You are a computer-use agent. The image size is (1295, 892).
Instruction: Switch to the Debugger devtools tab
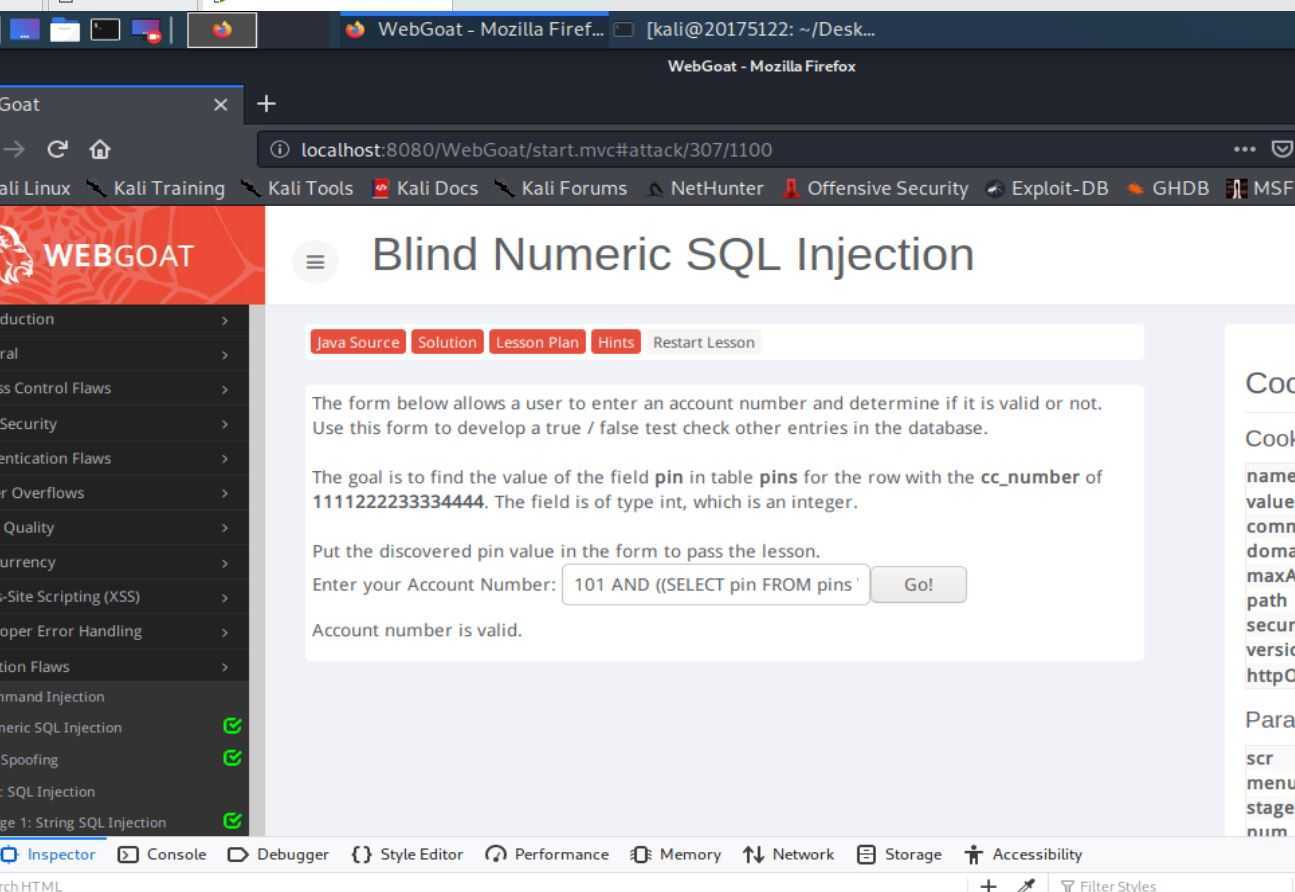point(278,854)
